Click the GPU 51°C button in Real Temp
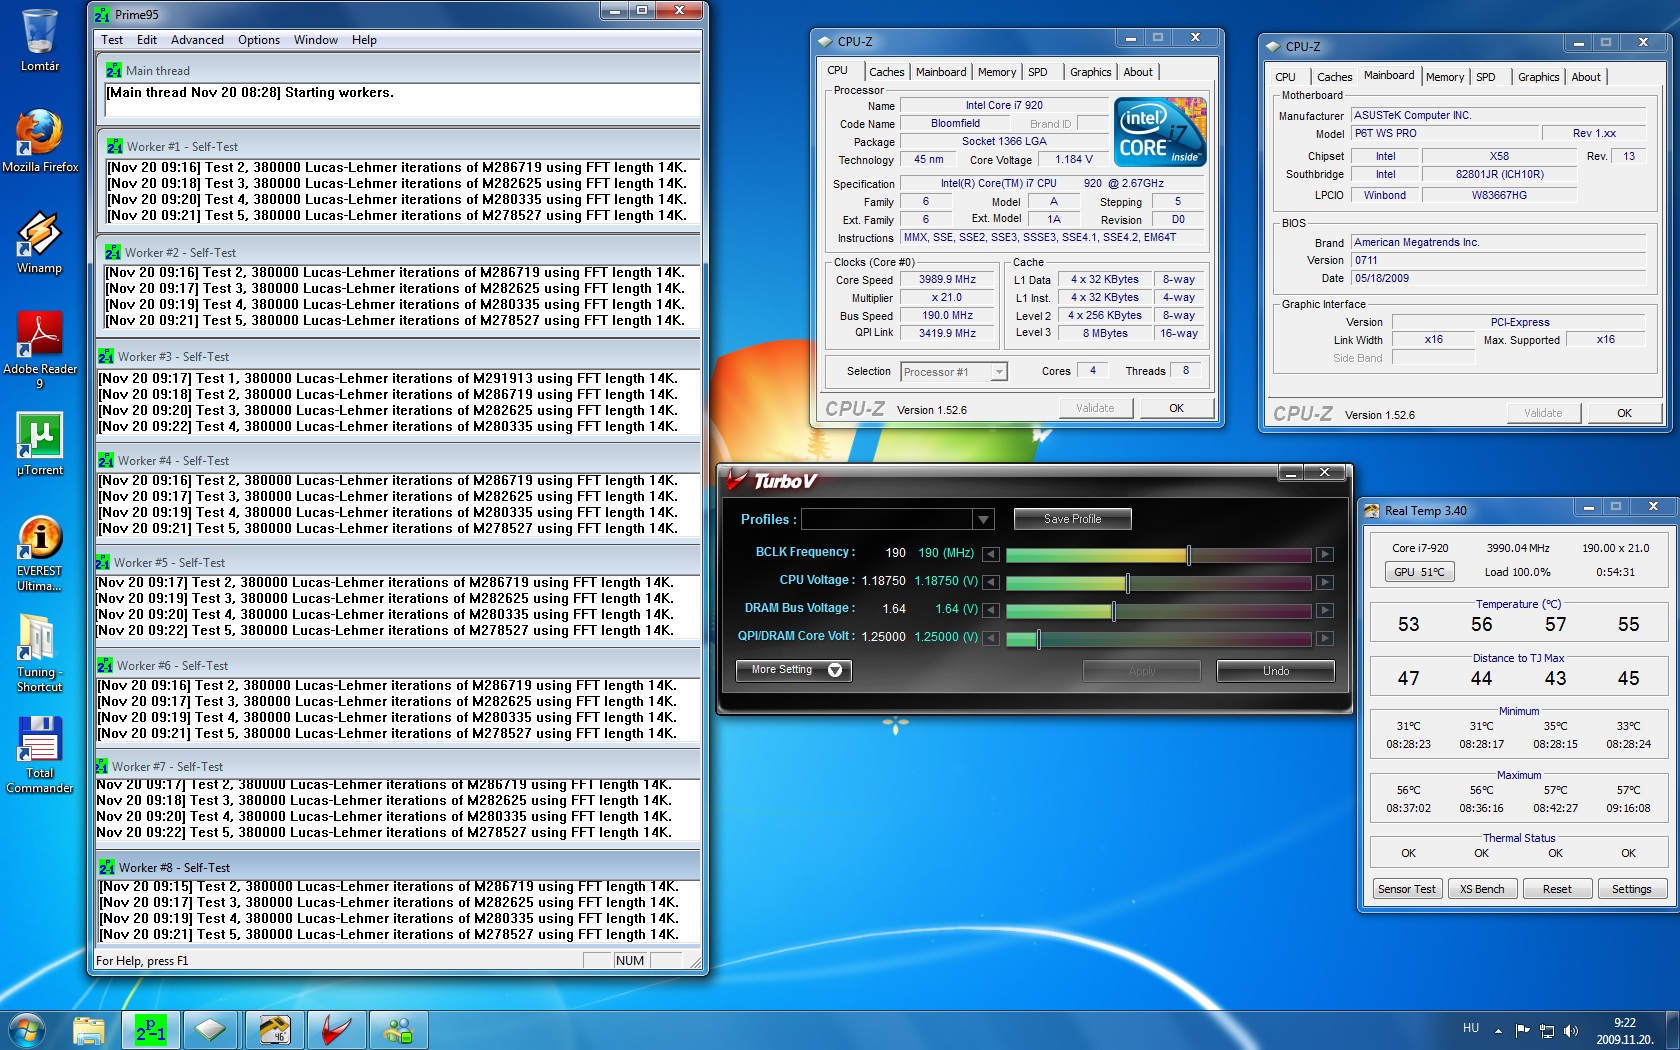Screen dimensions: 1680x1050 [x=1420, y=572]
